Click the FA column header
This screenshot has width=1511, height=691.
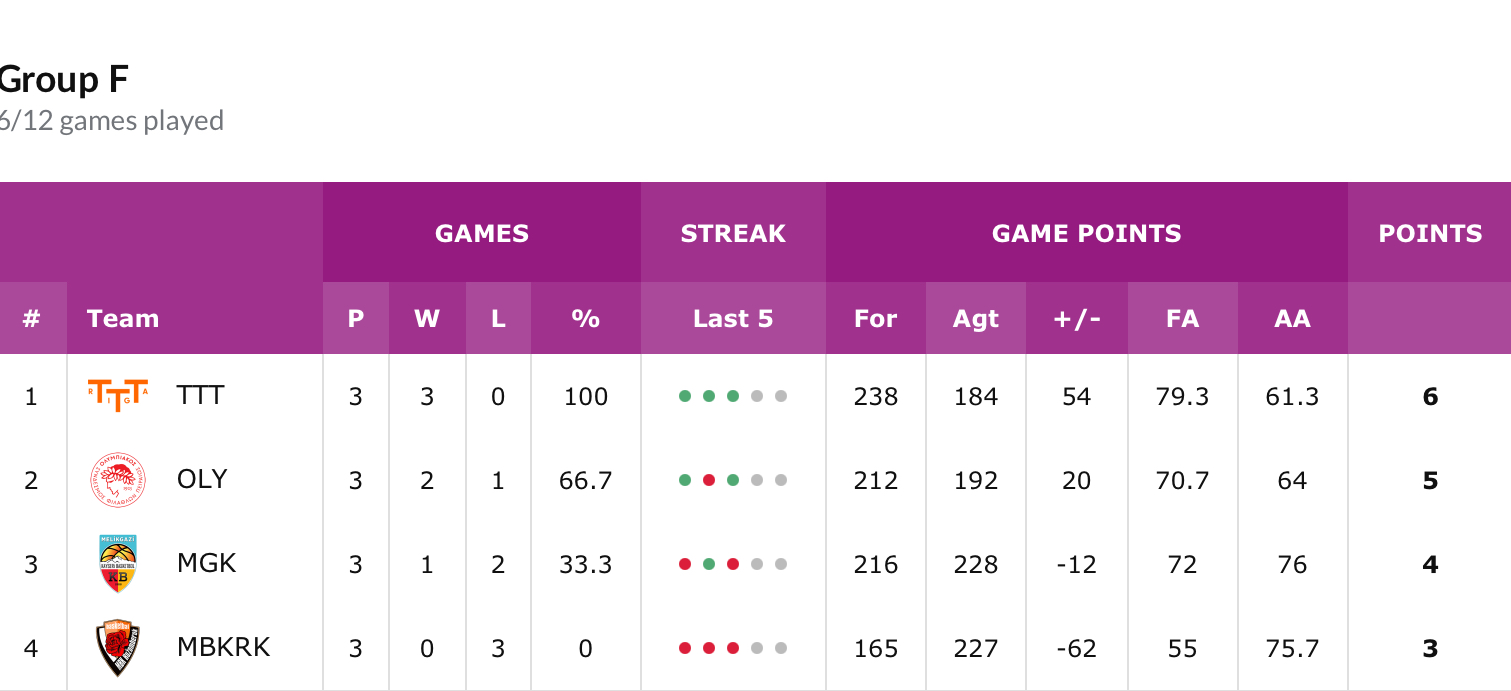pos(1182,319)
